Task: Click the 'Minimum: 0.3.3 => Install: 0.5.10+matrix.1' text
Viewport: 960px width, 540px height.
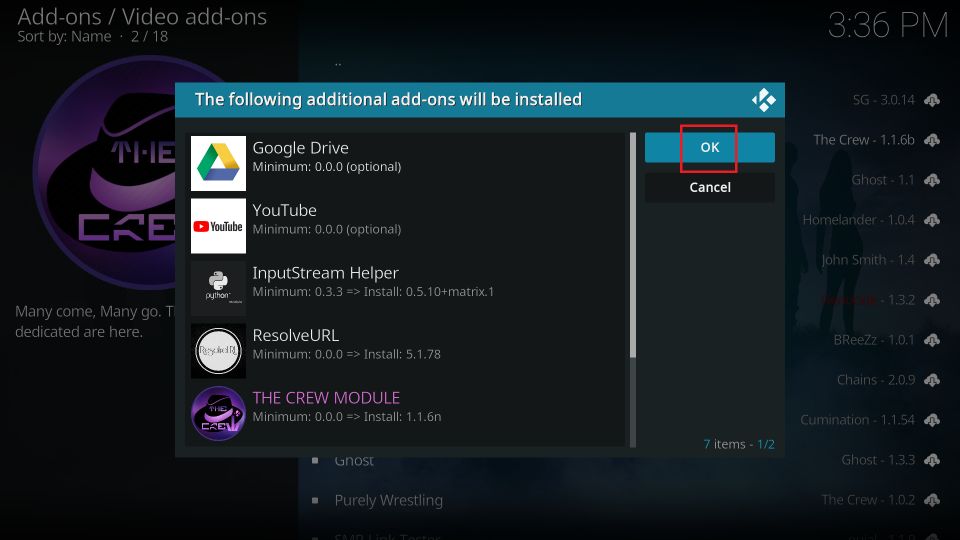Action: coord(373,292)
